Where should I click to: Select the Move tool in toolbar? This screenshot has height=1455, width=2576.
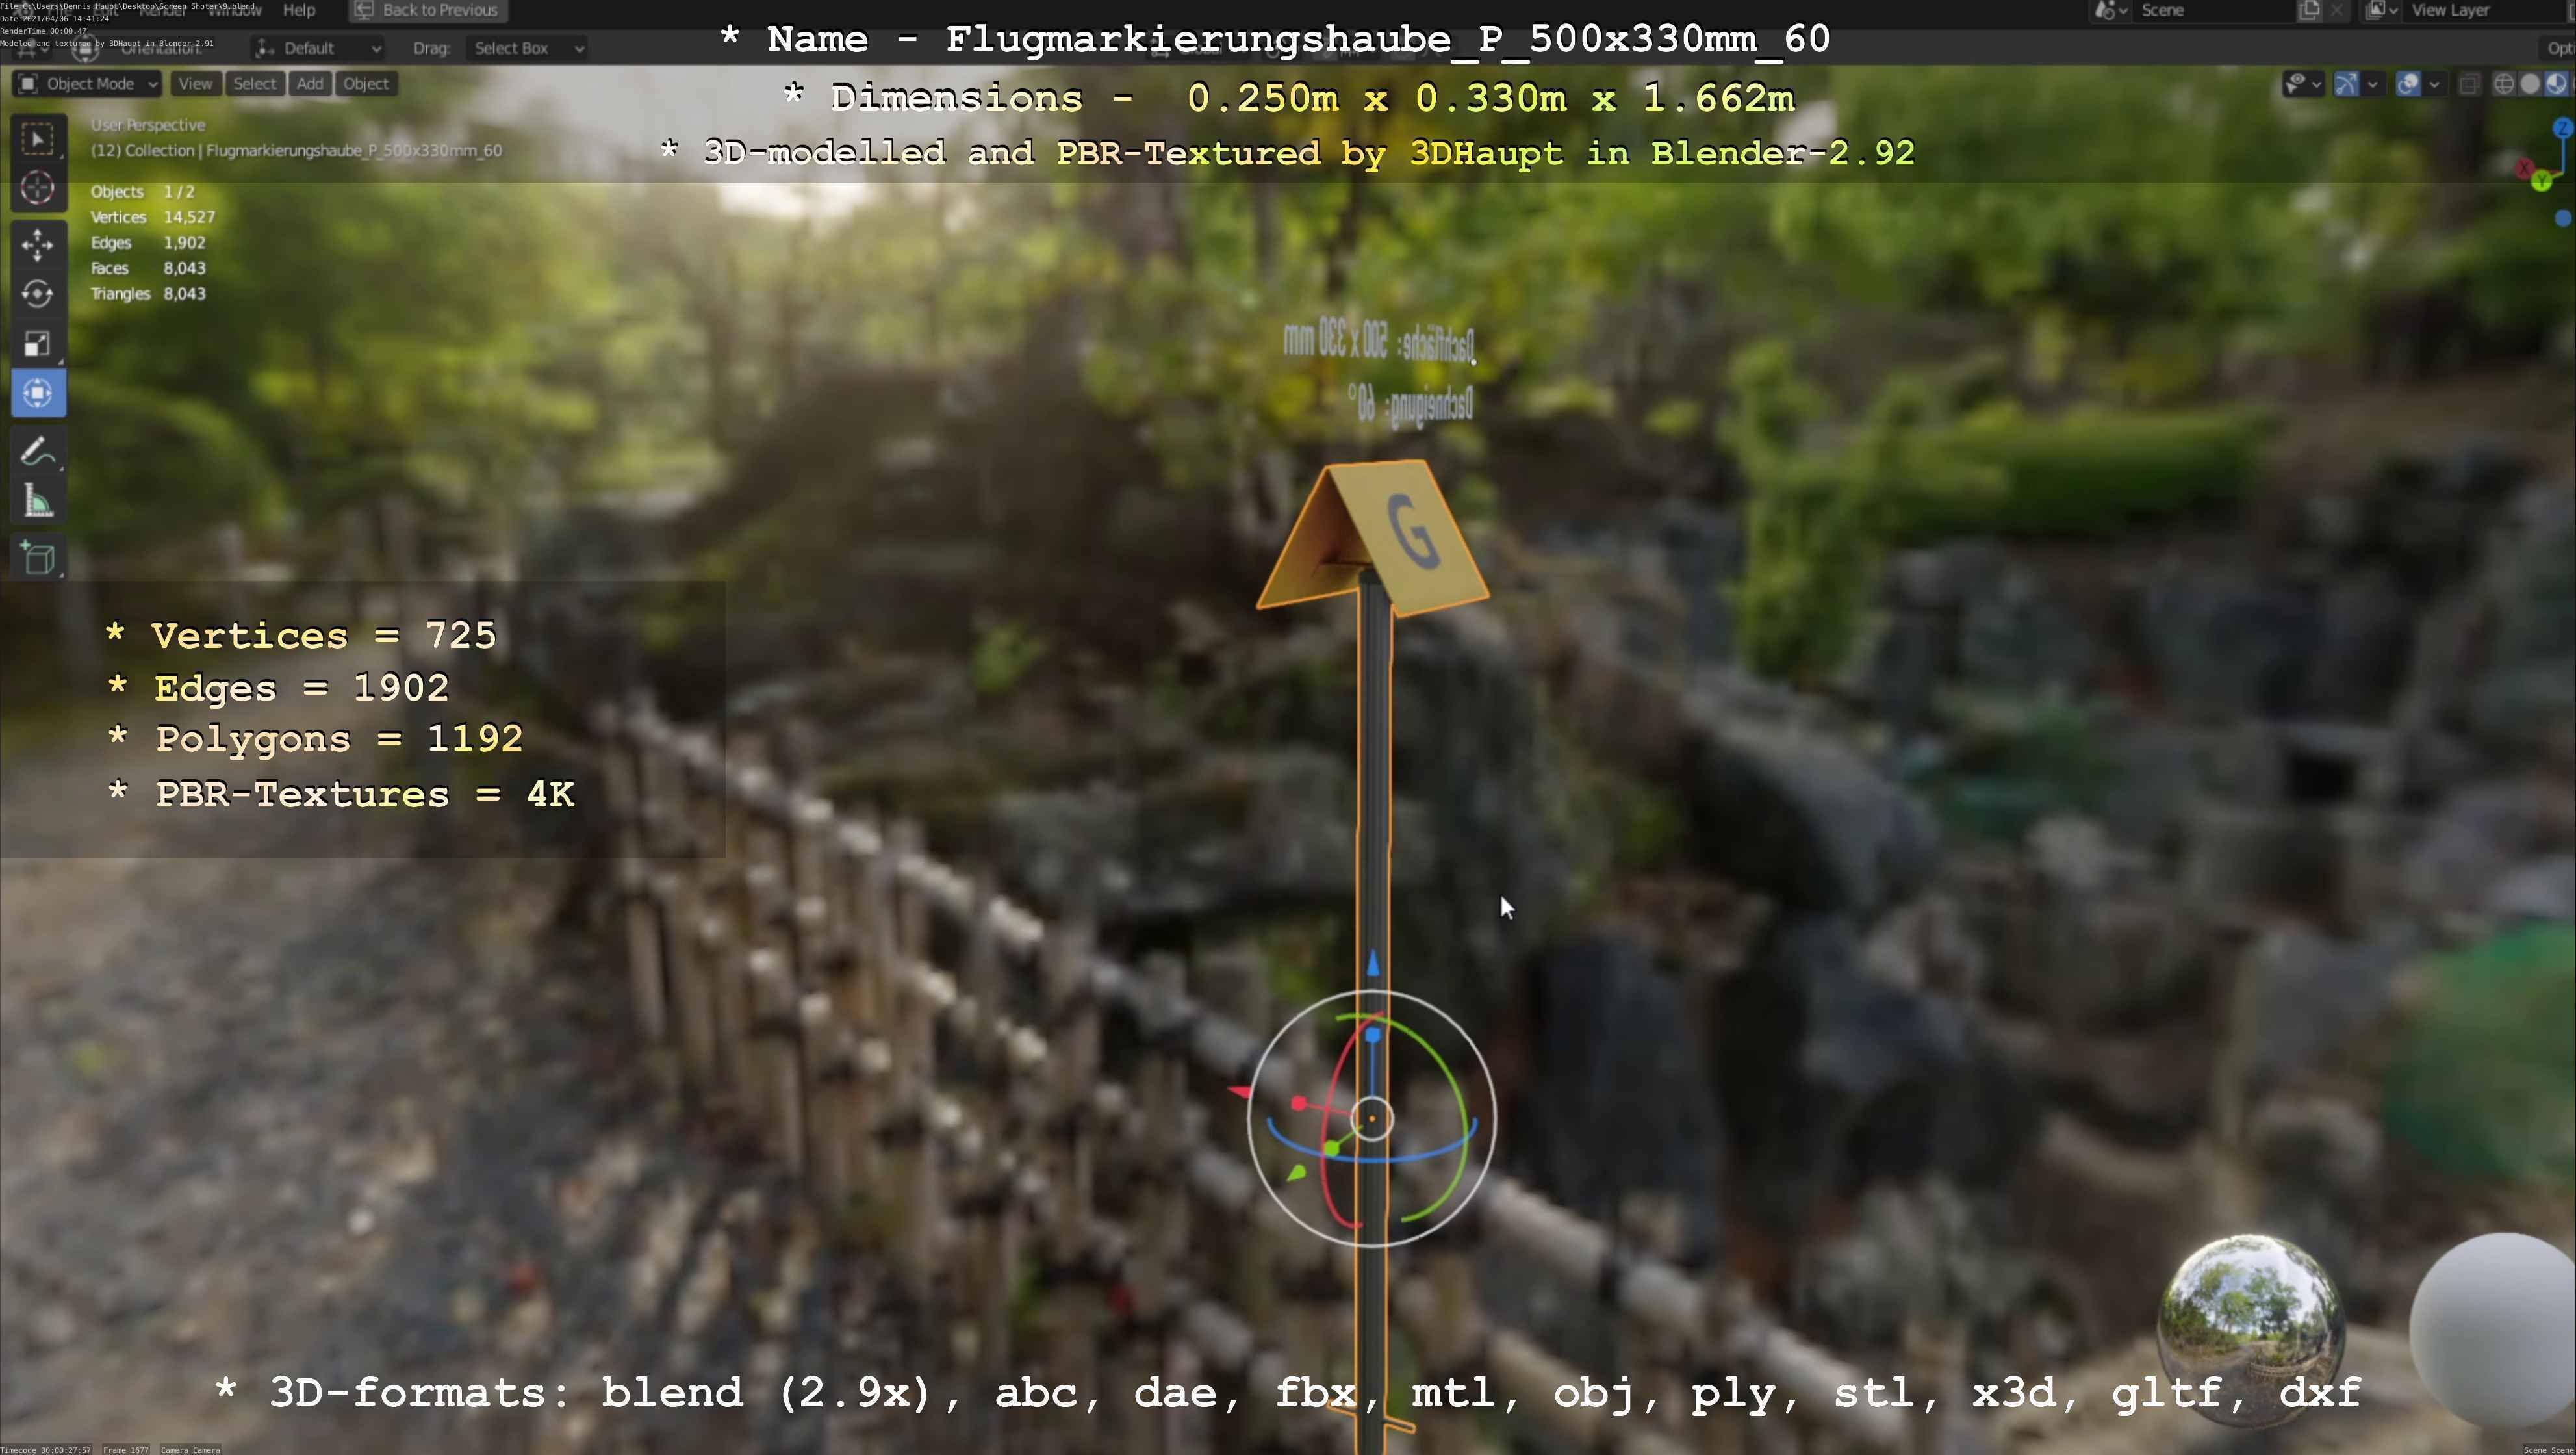(37, 244)
